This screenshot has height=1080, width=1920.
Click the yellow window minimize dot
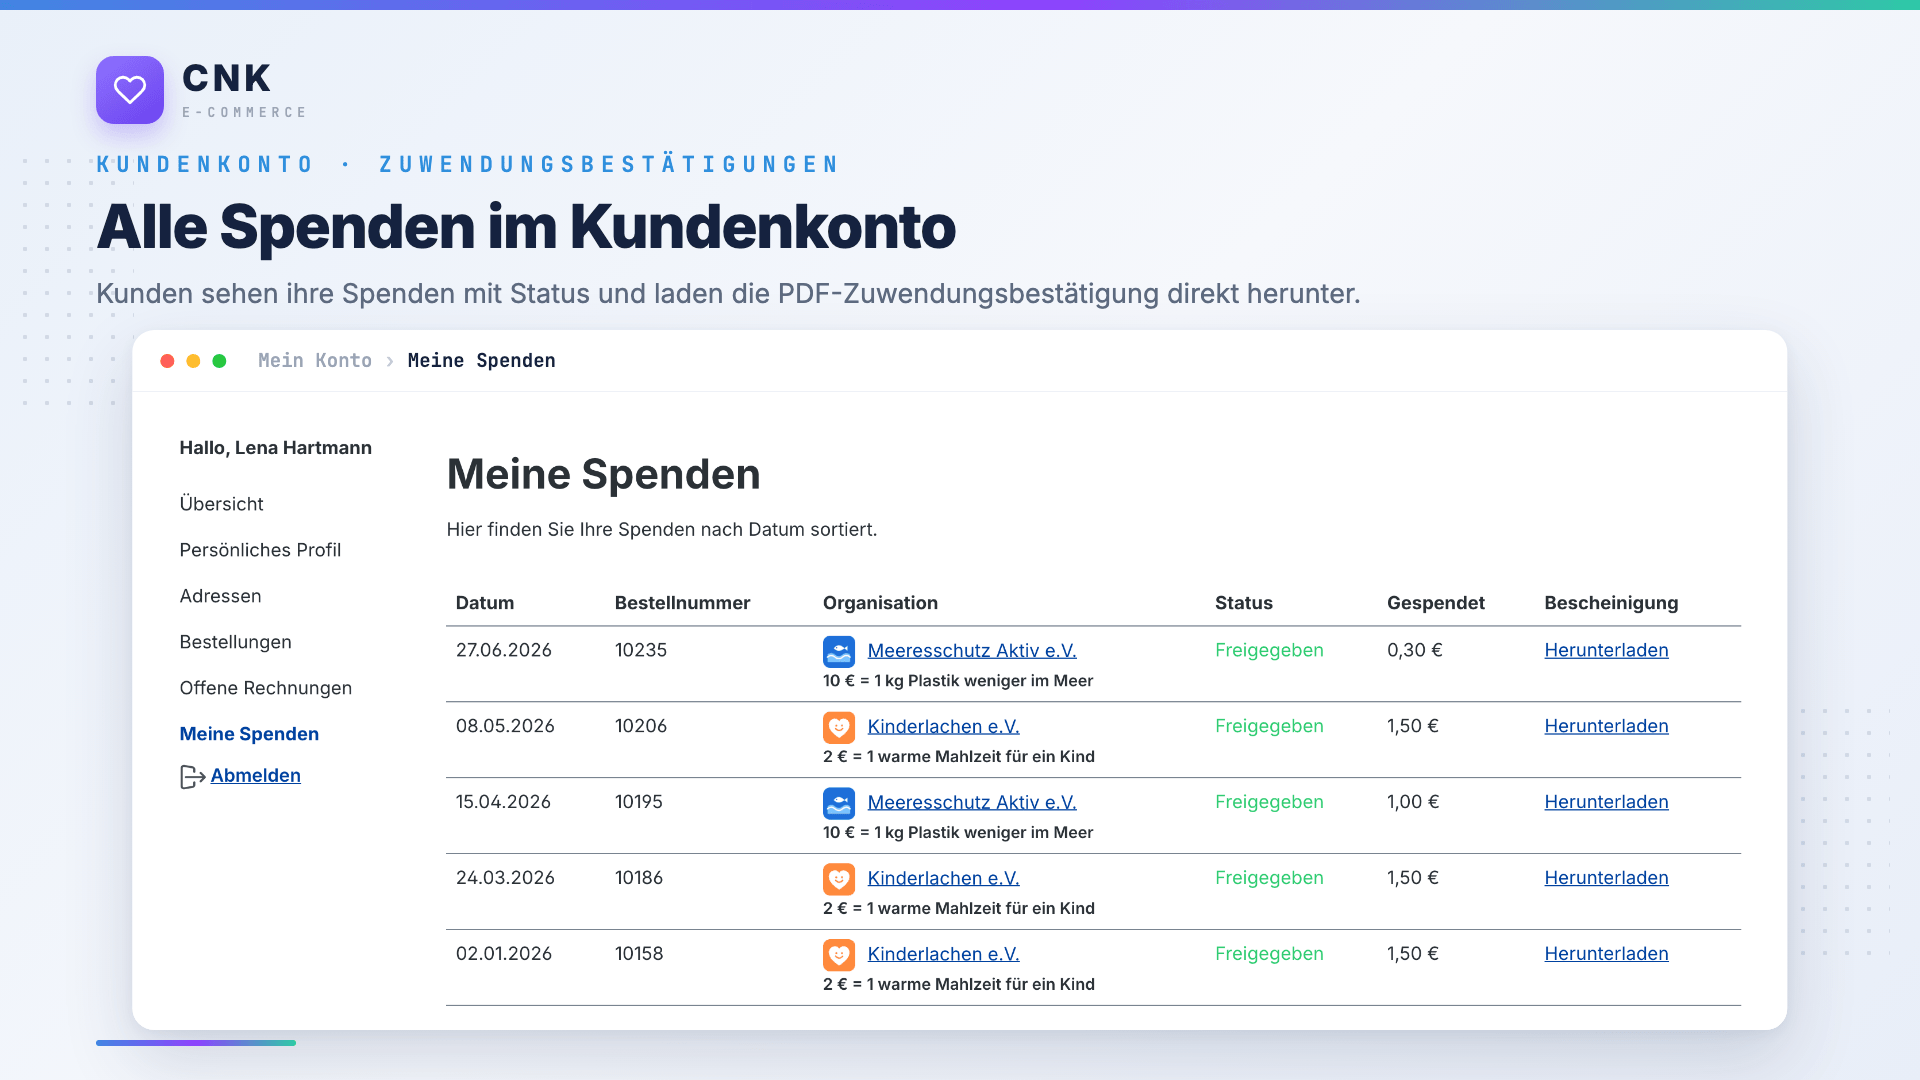193,361
